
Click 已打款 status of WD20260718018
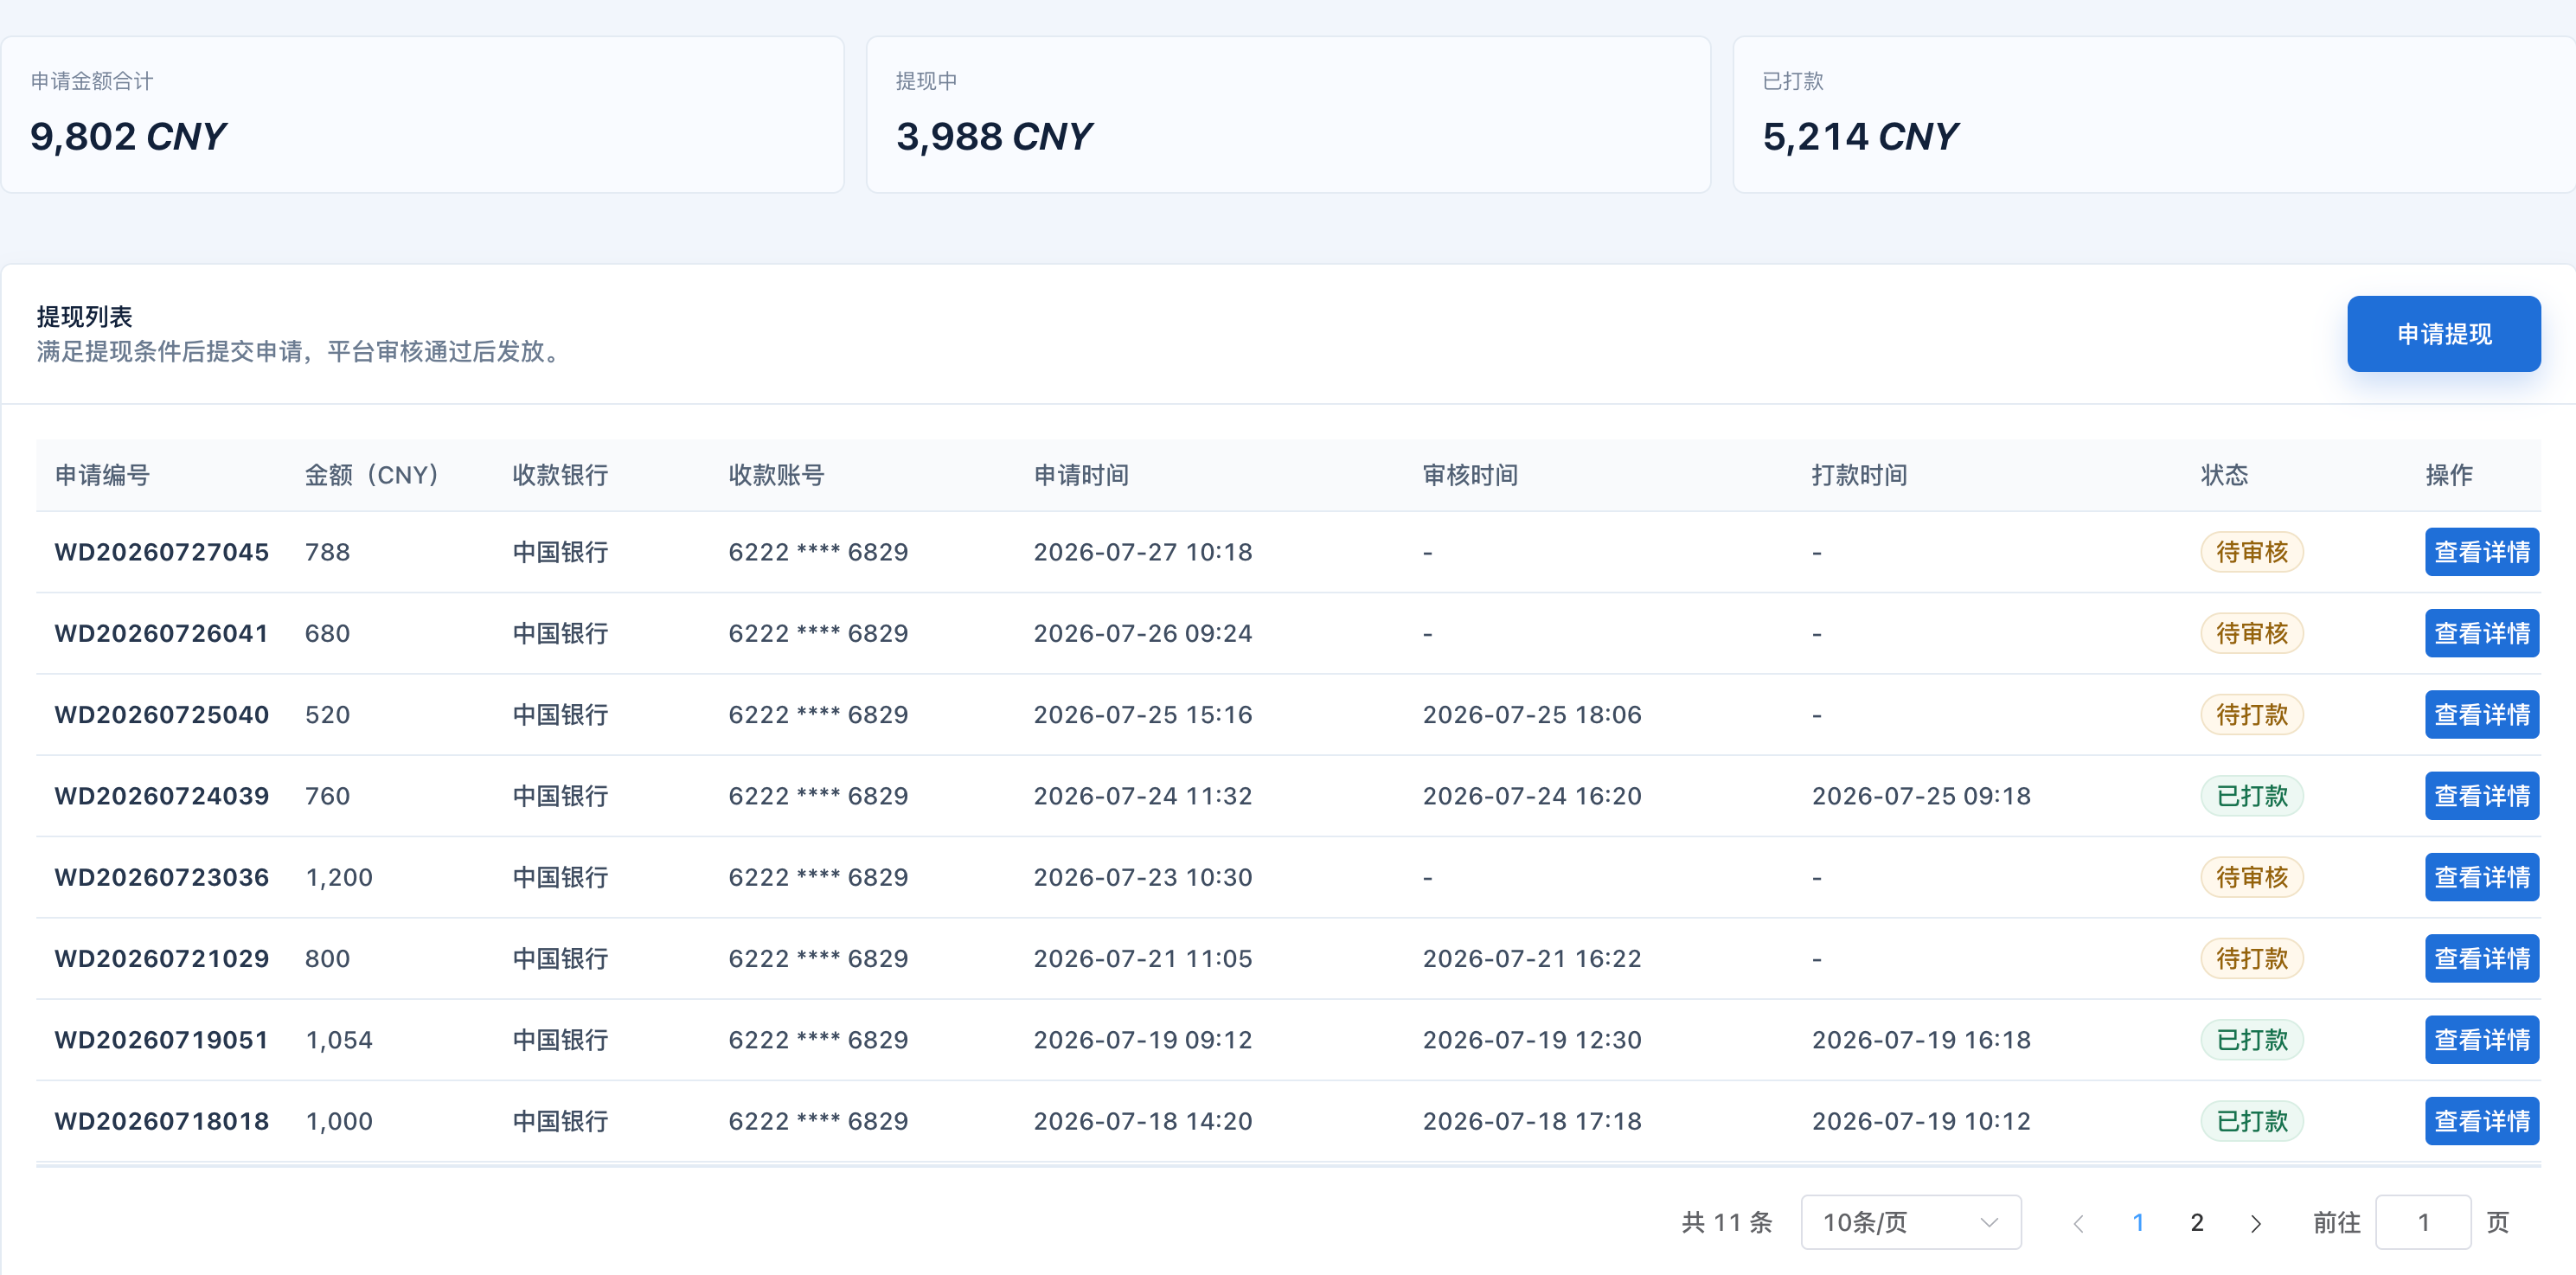click(2251, 1121)
